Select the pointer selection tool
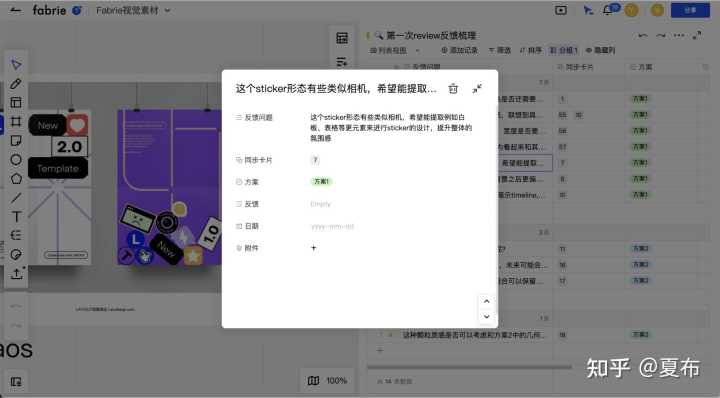Image resolution: width=720 pixels, height=398 pixels. click(x=16, y=64)
